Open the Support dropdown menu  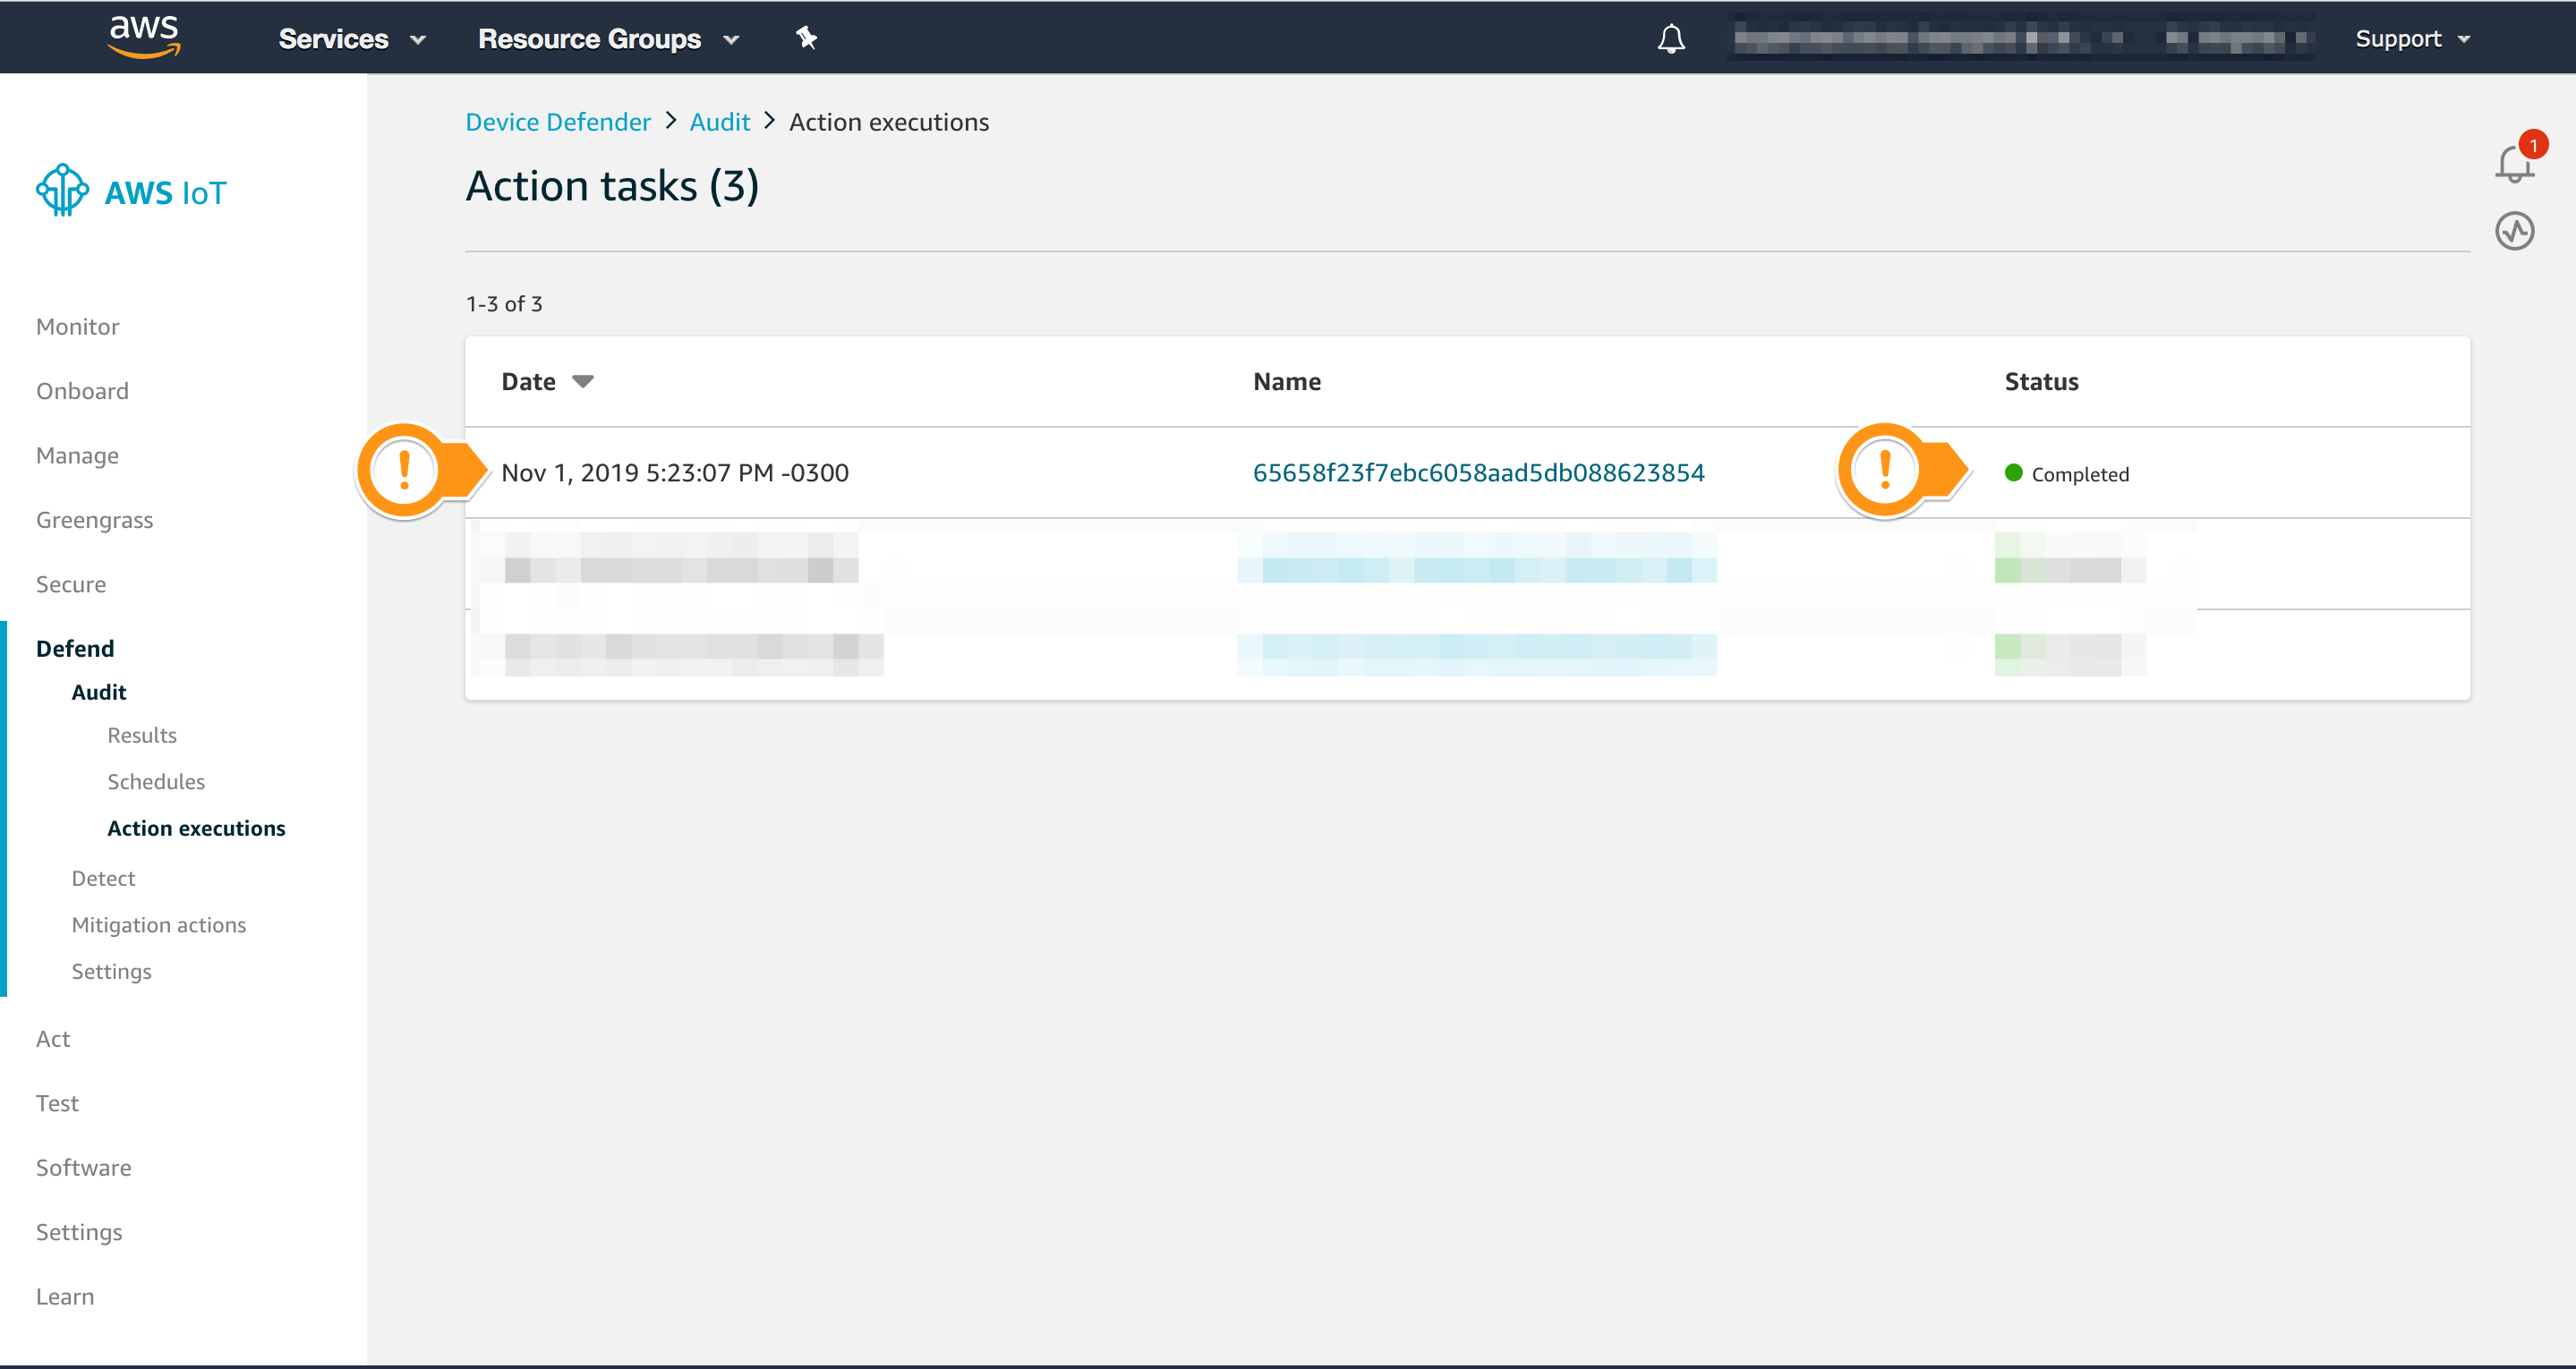tap(2412, 39)
